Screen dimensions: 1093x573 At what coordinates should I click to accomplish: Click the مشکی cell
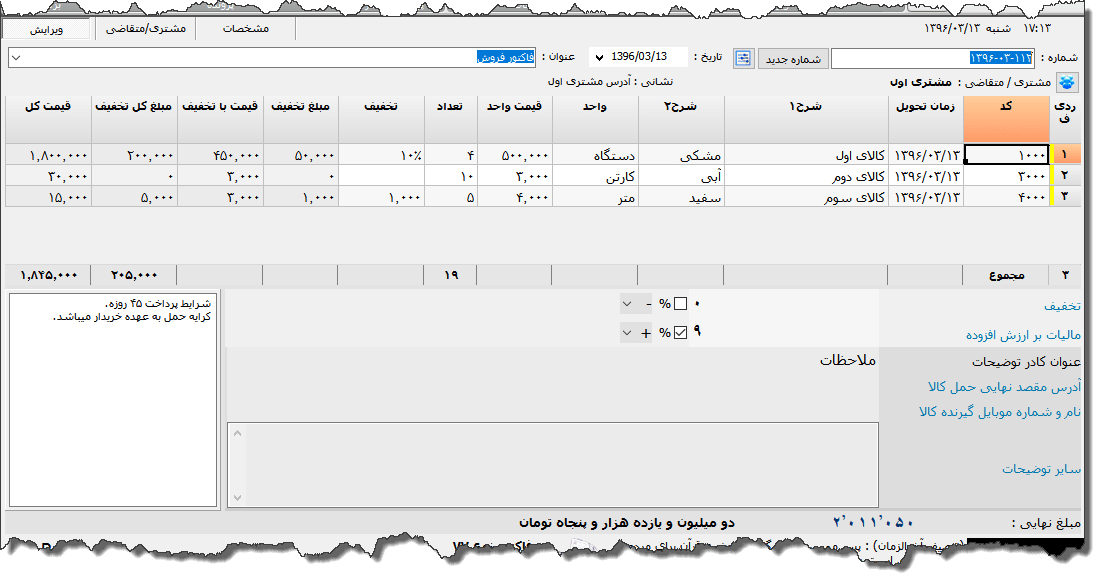click(681, 155)
